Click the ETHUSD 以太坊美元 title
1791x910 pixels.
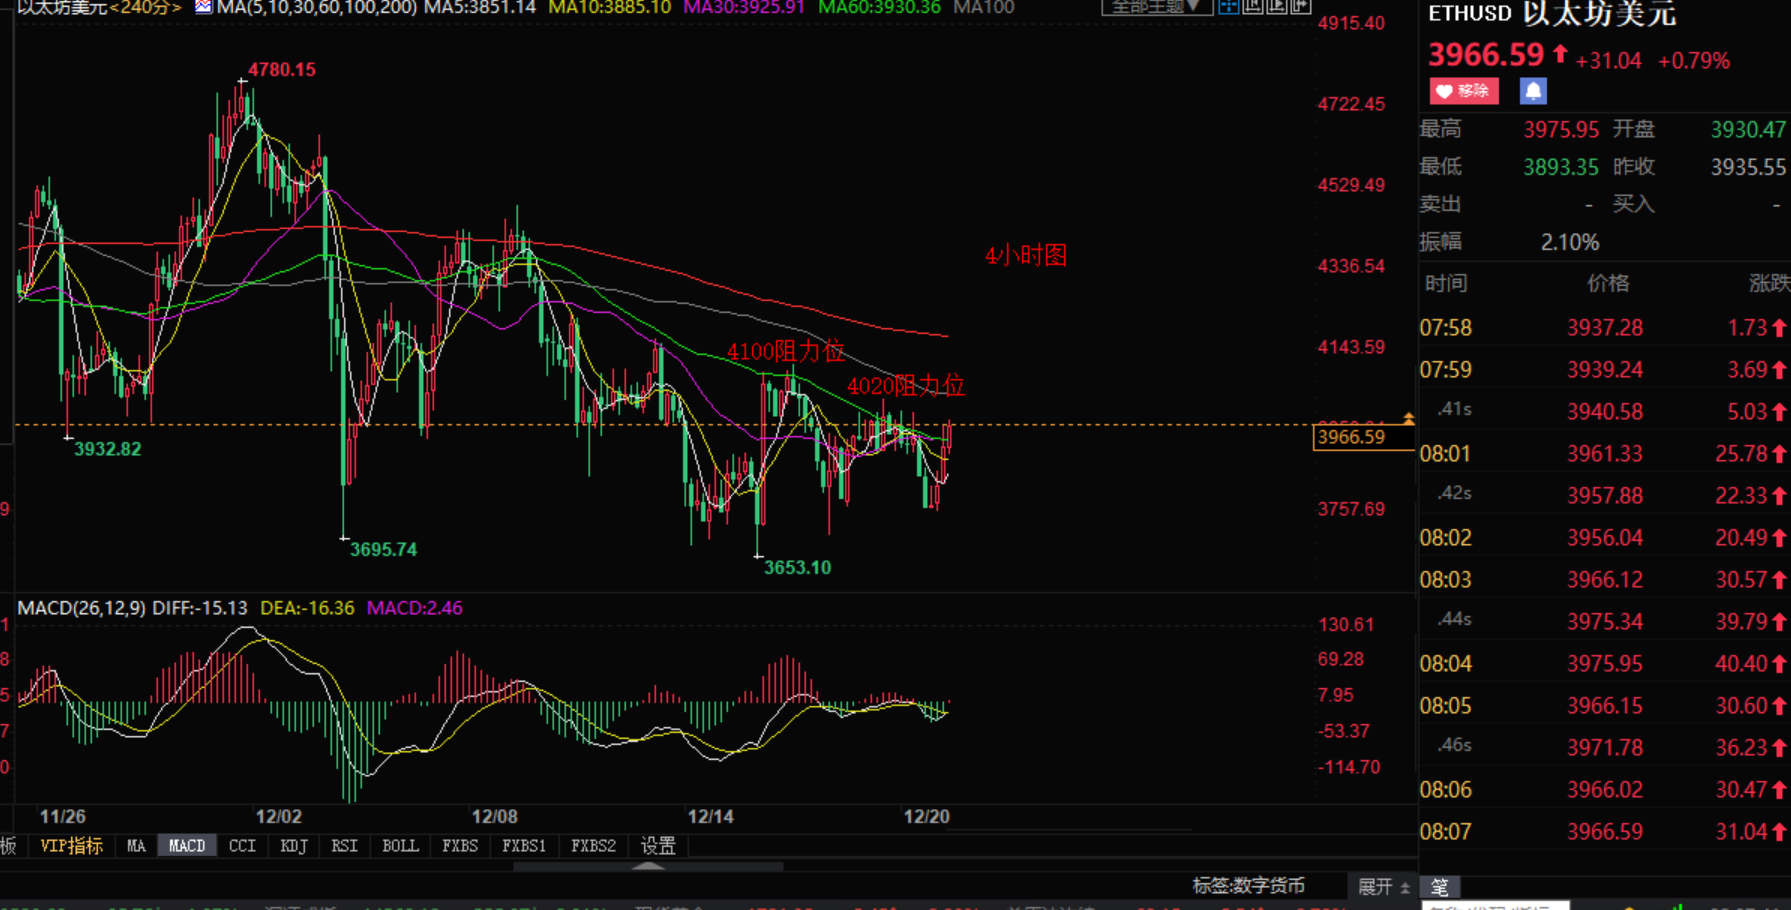1552,14
